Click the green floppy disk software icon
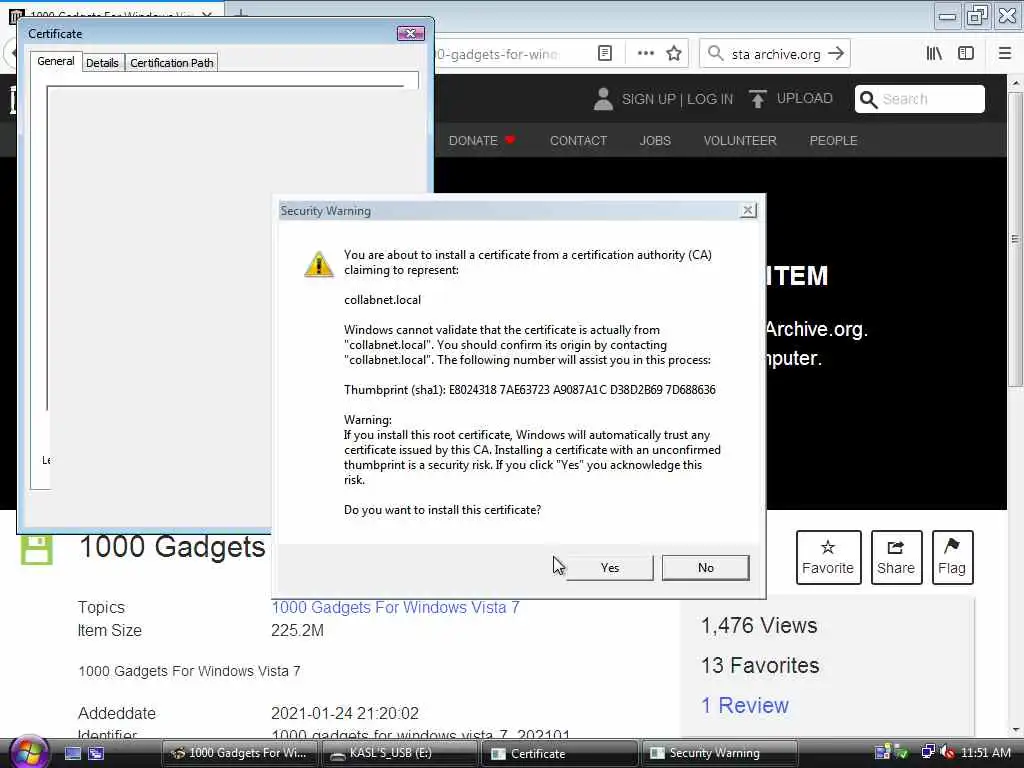 pyautogui.click(x=37, y=549)
